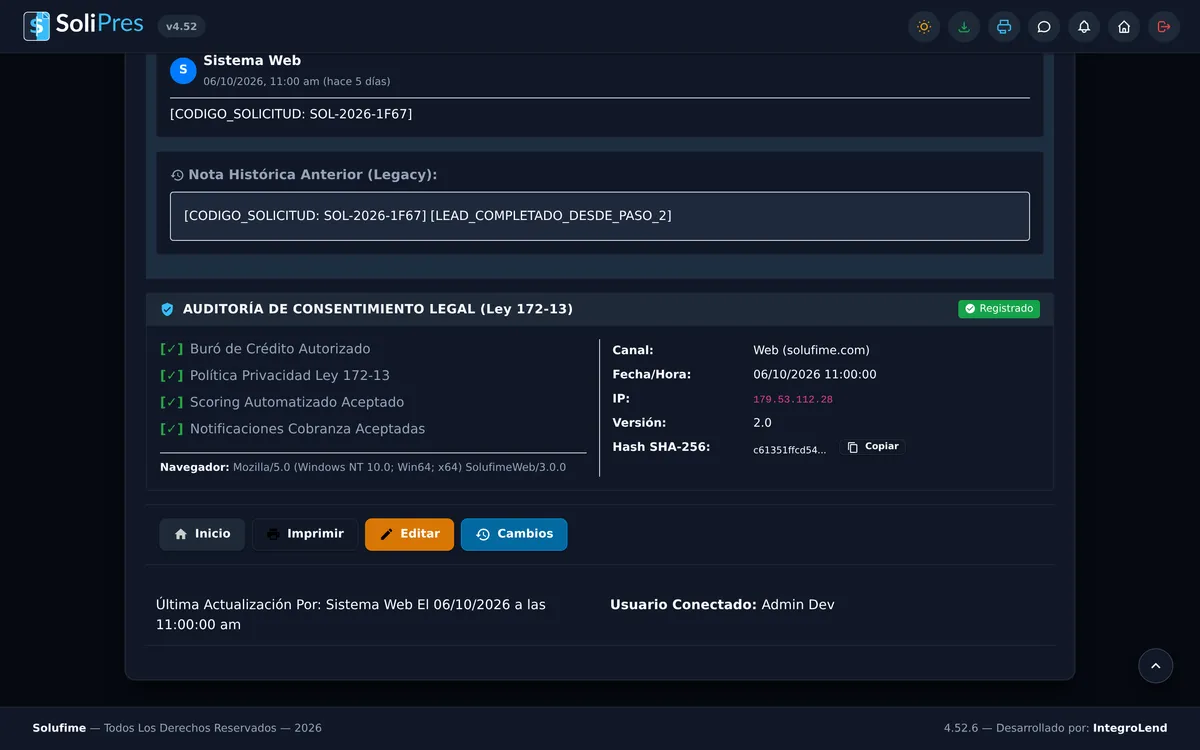This screenshot has height=750, width=1200.
Task: Copy the SHA-256 hash
Action: 873,447
